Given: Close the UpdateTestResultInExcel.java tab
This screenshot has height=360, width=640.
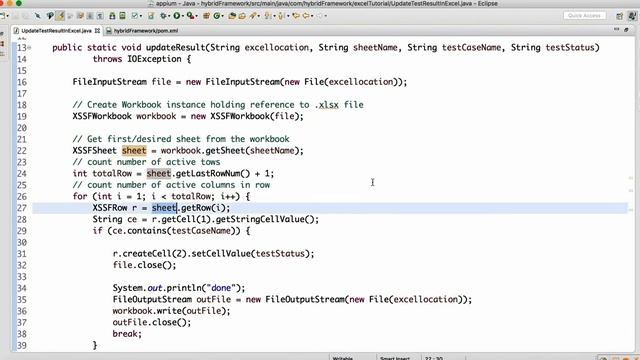Looking at the screenshot, I should pos(97,31).
